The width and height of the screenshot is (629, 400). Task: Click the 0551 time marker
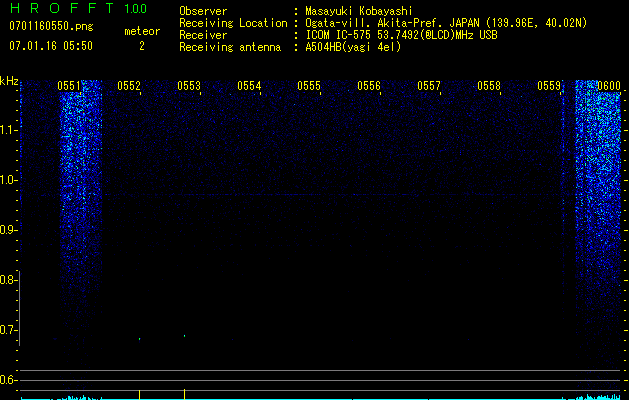point(69,86)
